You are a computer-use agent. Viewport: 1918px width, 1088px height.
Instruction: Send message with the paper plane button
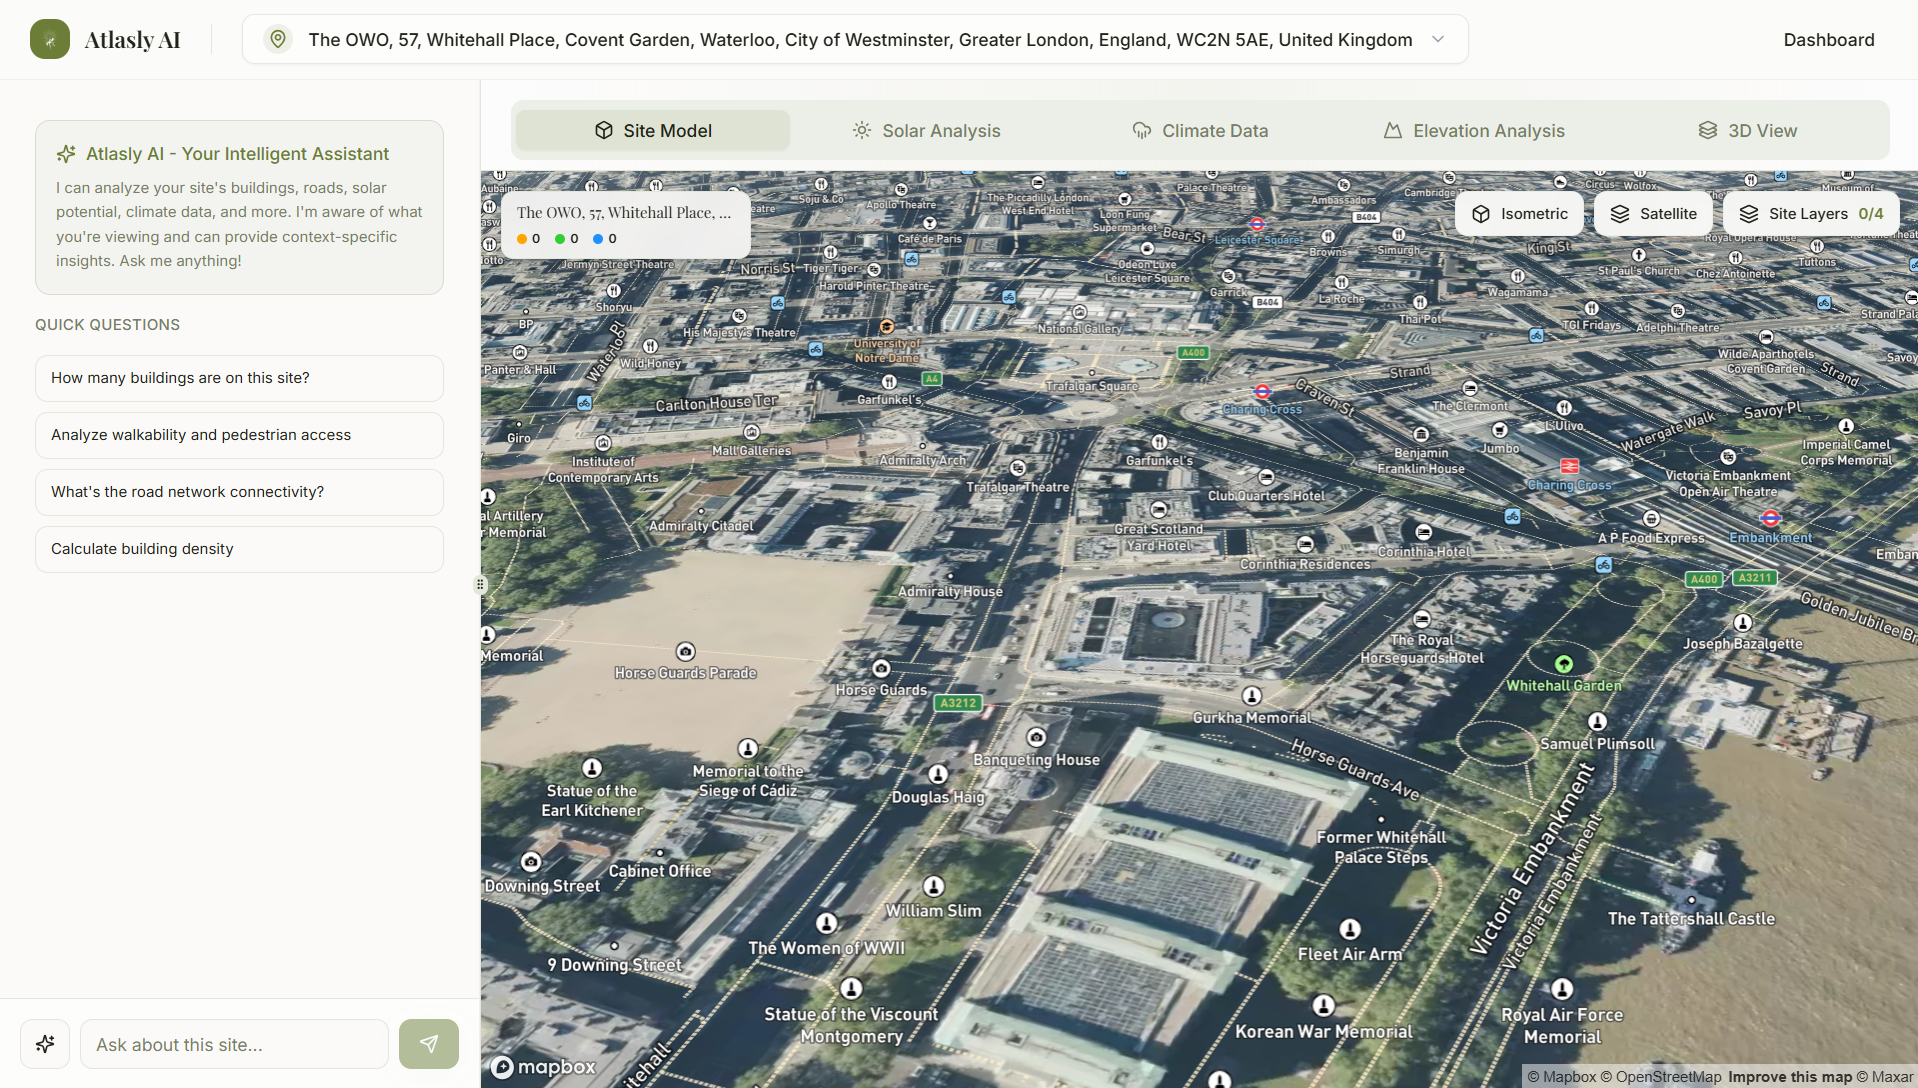(x=428, y=1044)
